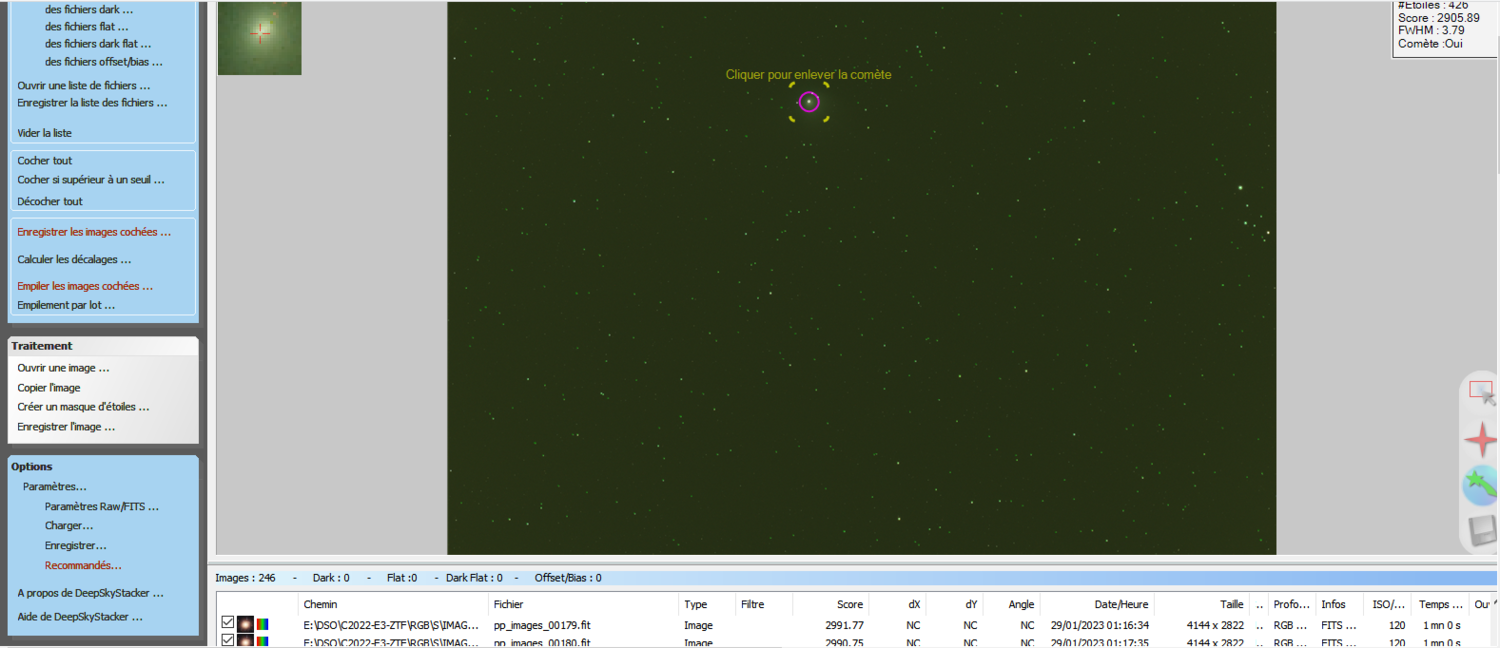Select the rectangle selection mode tool
The image size is (1500, 648).
click(x=1481, y=392)
